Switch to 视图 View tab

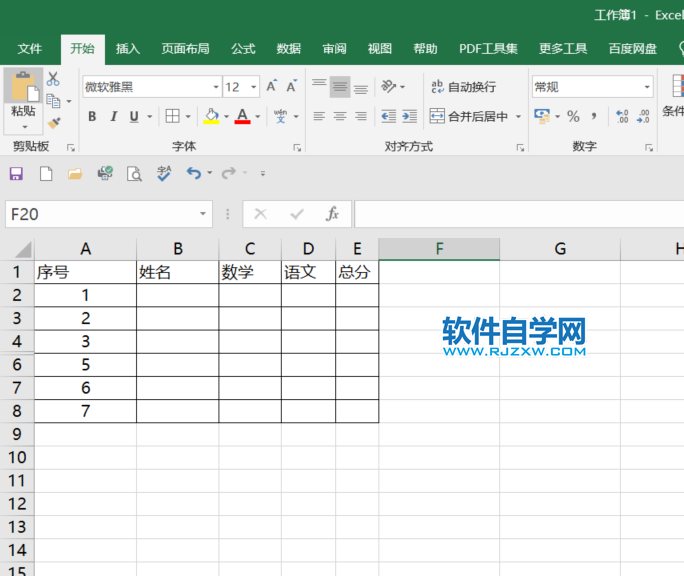click(x=380, y=48)
